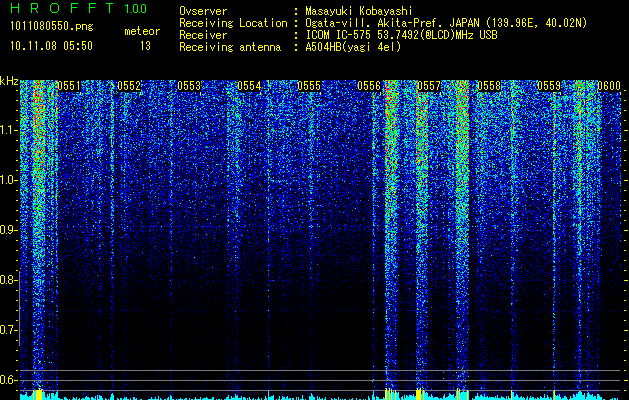This screenshot has width=629, height=400.
Task: Click the meteor label
Action: point(142,31)
